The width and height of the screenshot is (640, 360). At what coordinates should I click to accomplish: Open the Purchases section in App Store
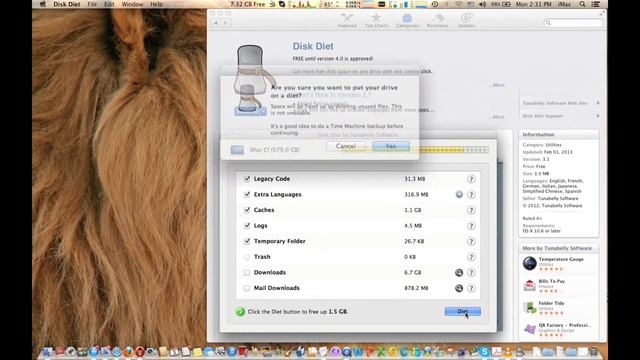tap(438, 20)
